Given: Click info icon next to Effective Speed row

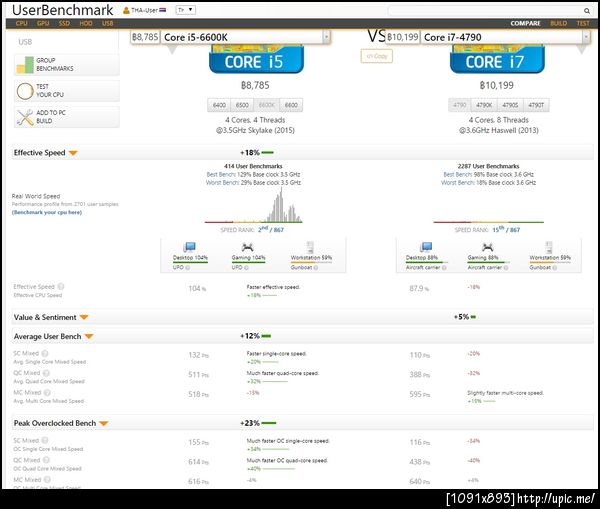Looking at the screenshot, I should coord(61,286).
